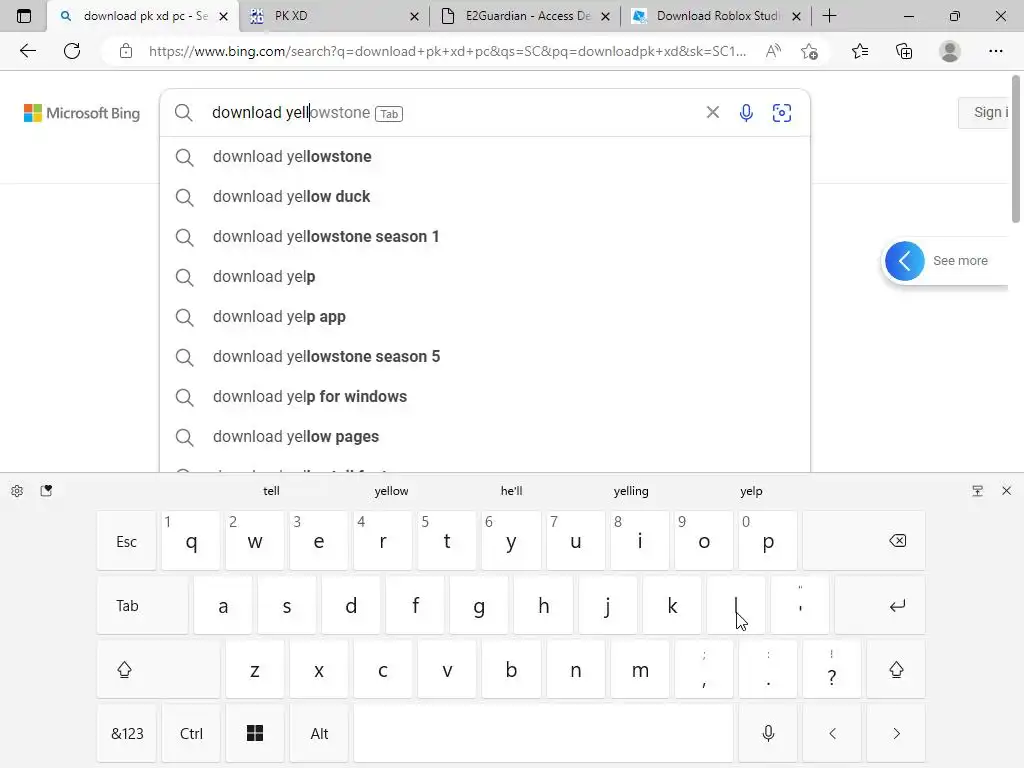Open Settings and more ellipsis menu

[x=995, y=51]
